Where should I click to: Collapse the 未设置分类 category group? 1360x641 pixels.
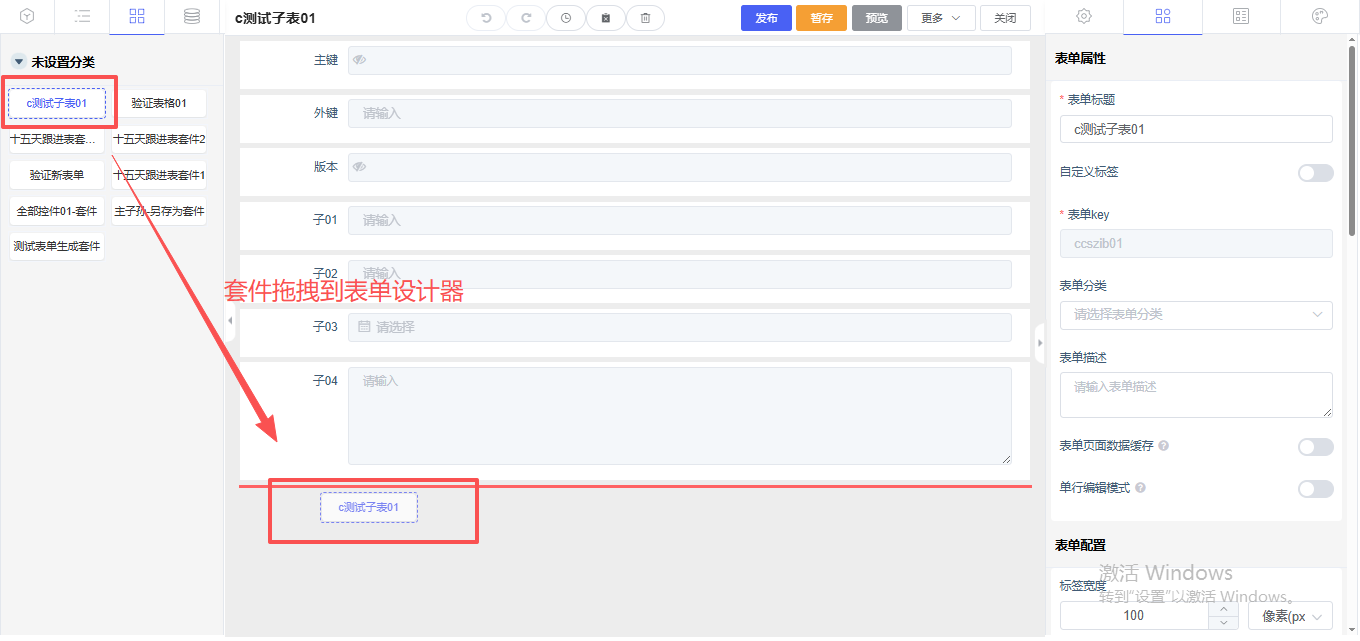[19, 62]
